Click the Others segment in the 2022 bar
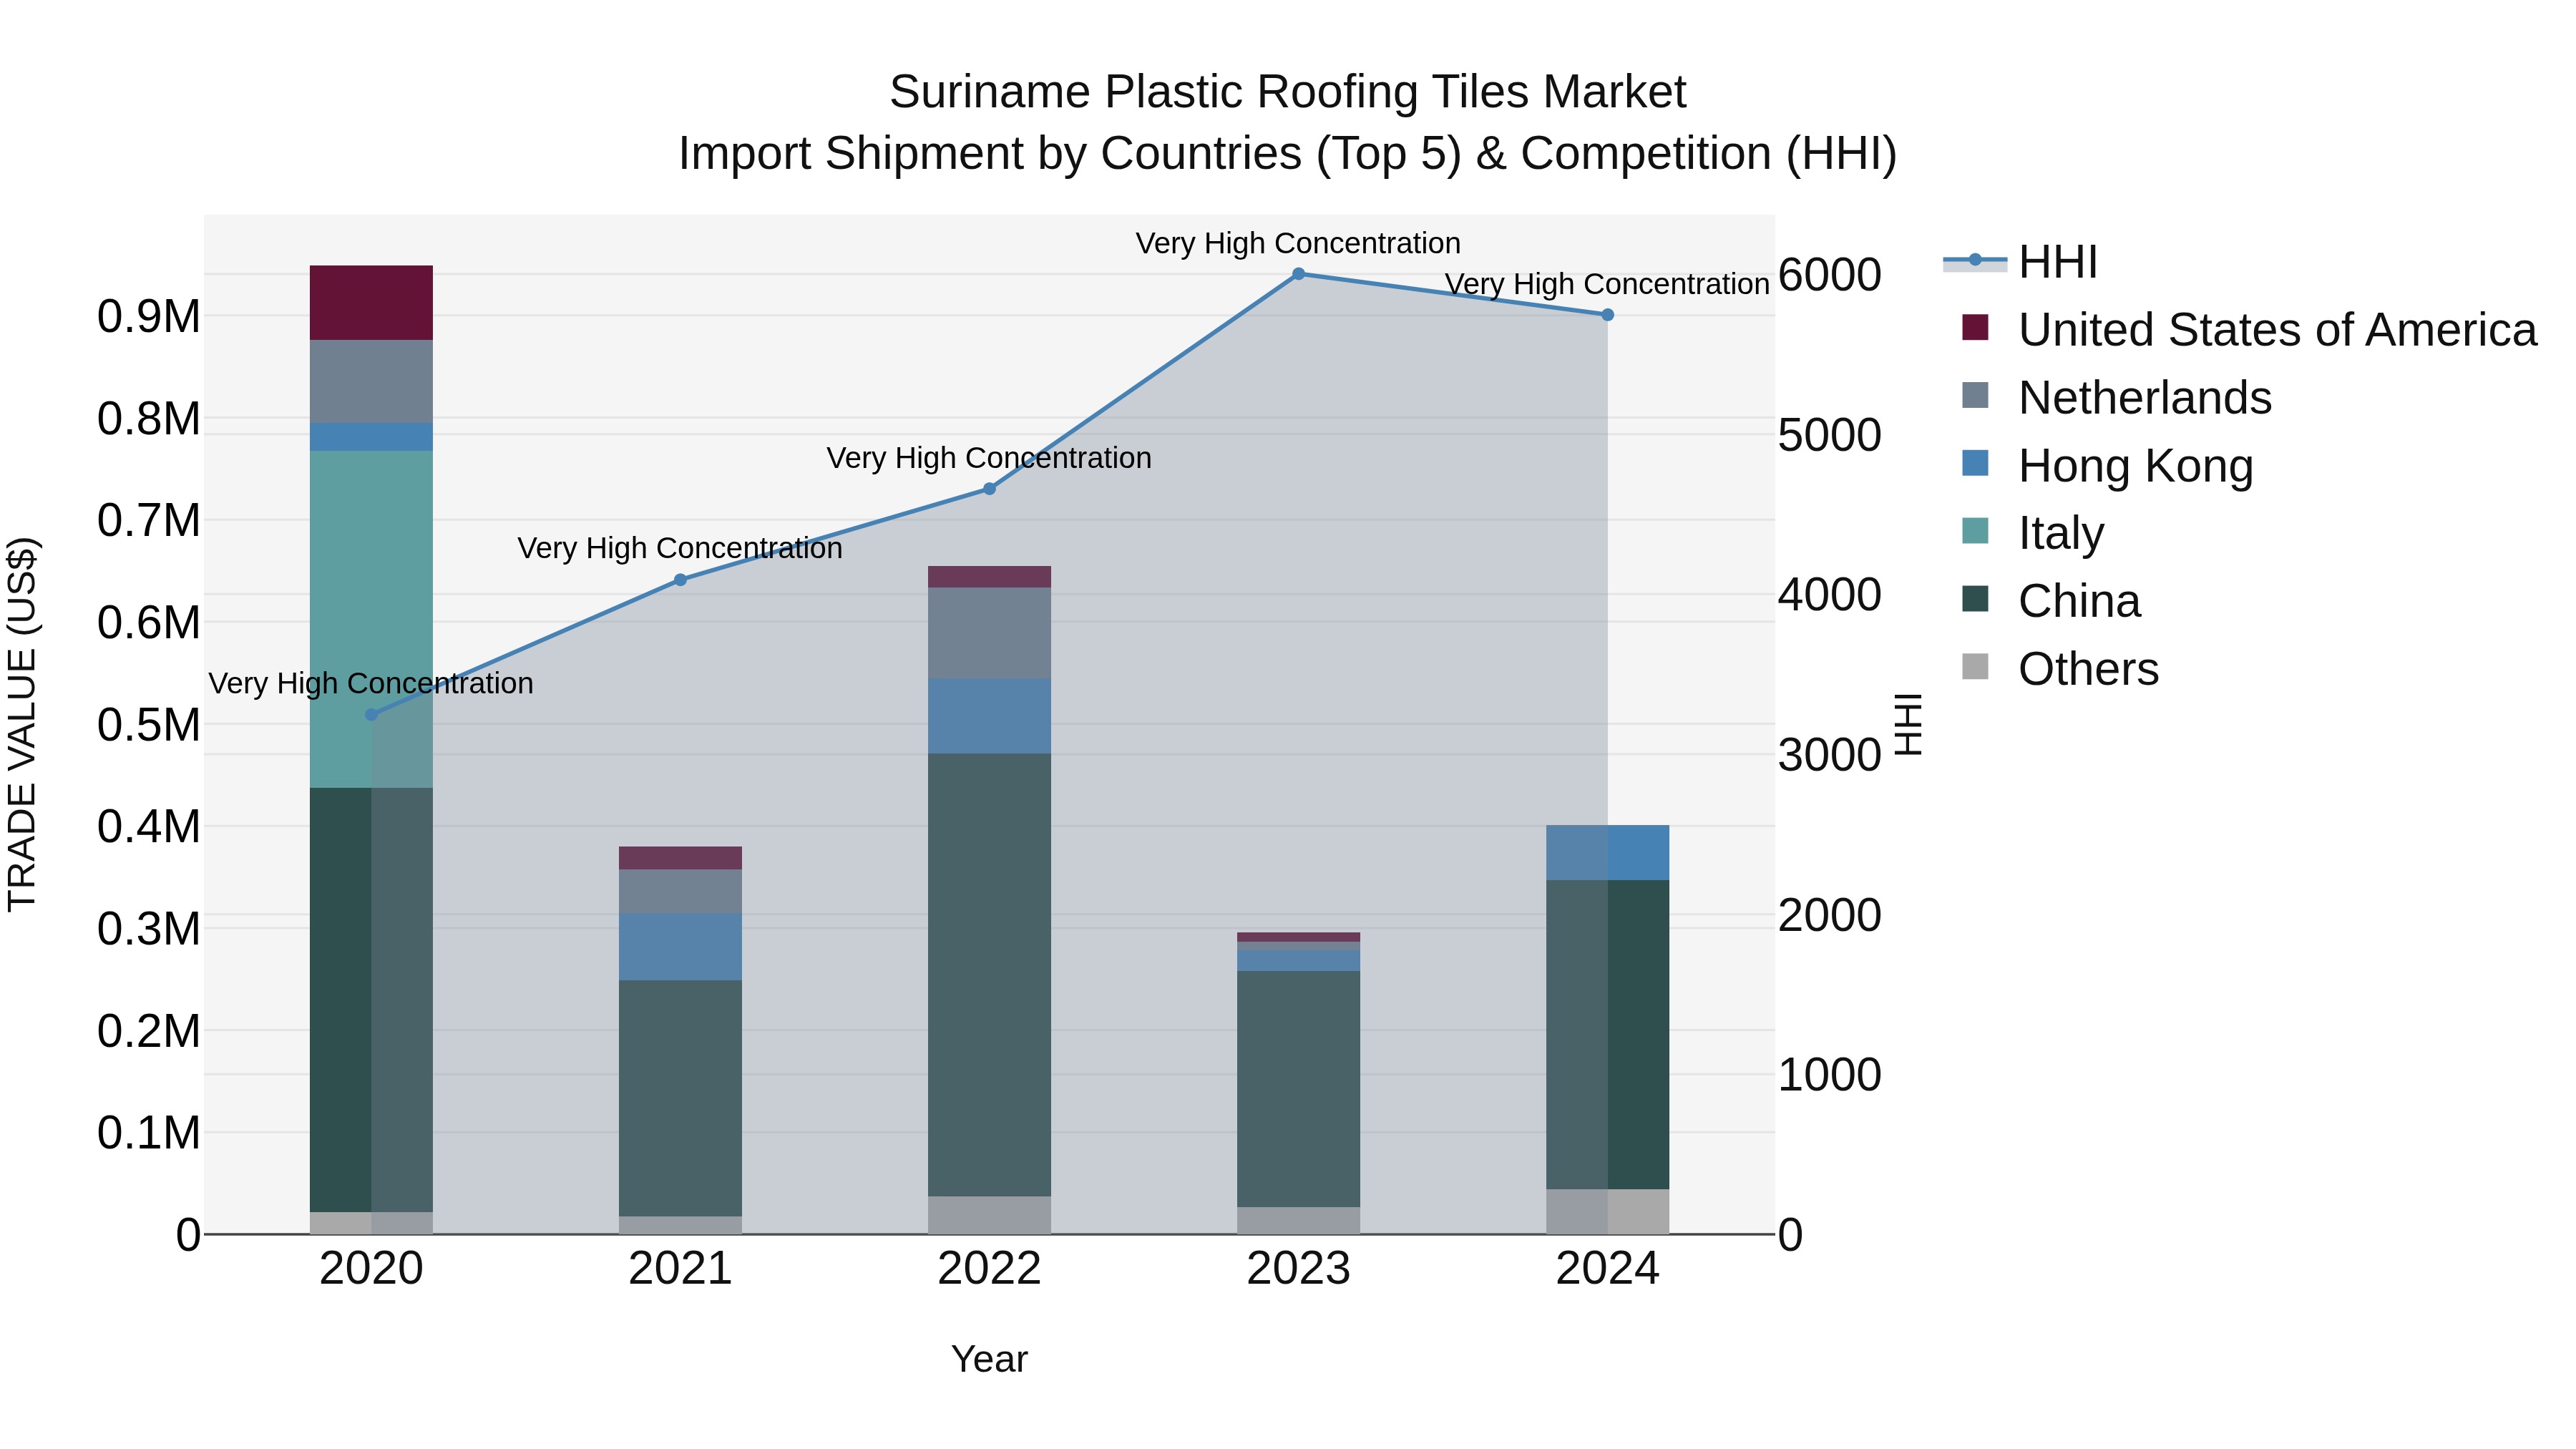Image resolution: width=2576 pixels, height=1449 pixels. (989, 1215)
